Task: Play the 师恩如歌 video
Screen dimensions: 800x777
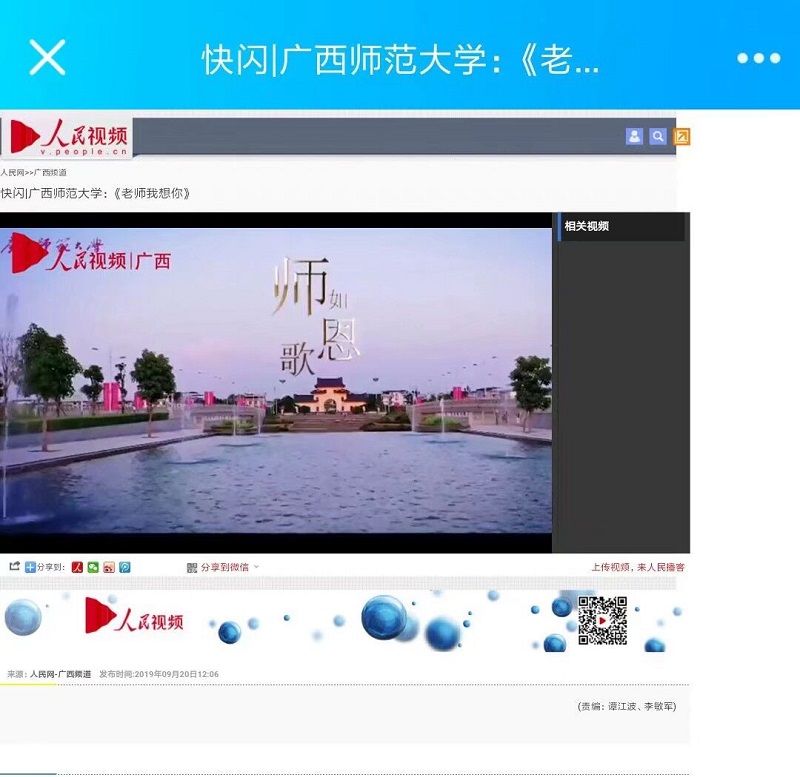Action: point(276,380)
